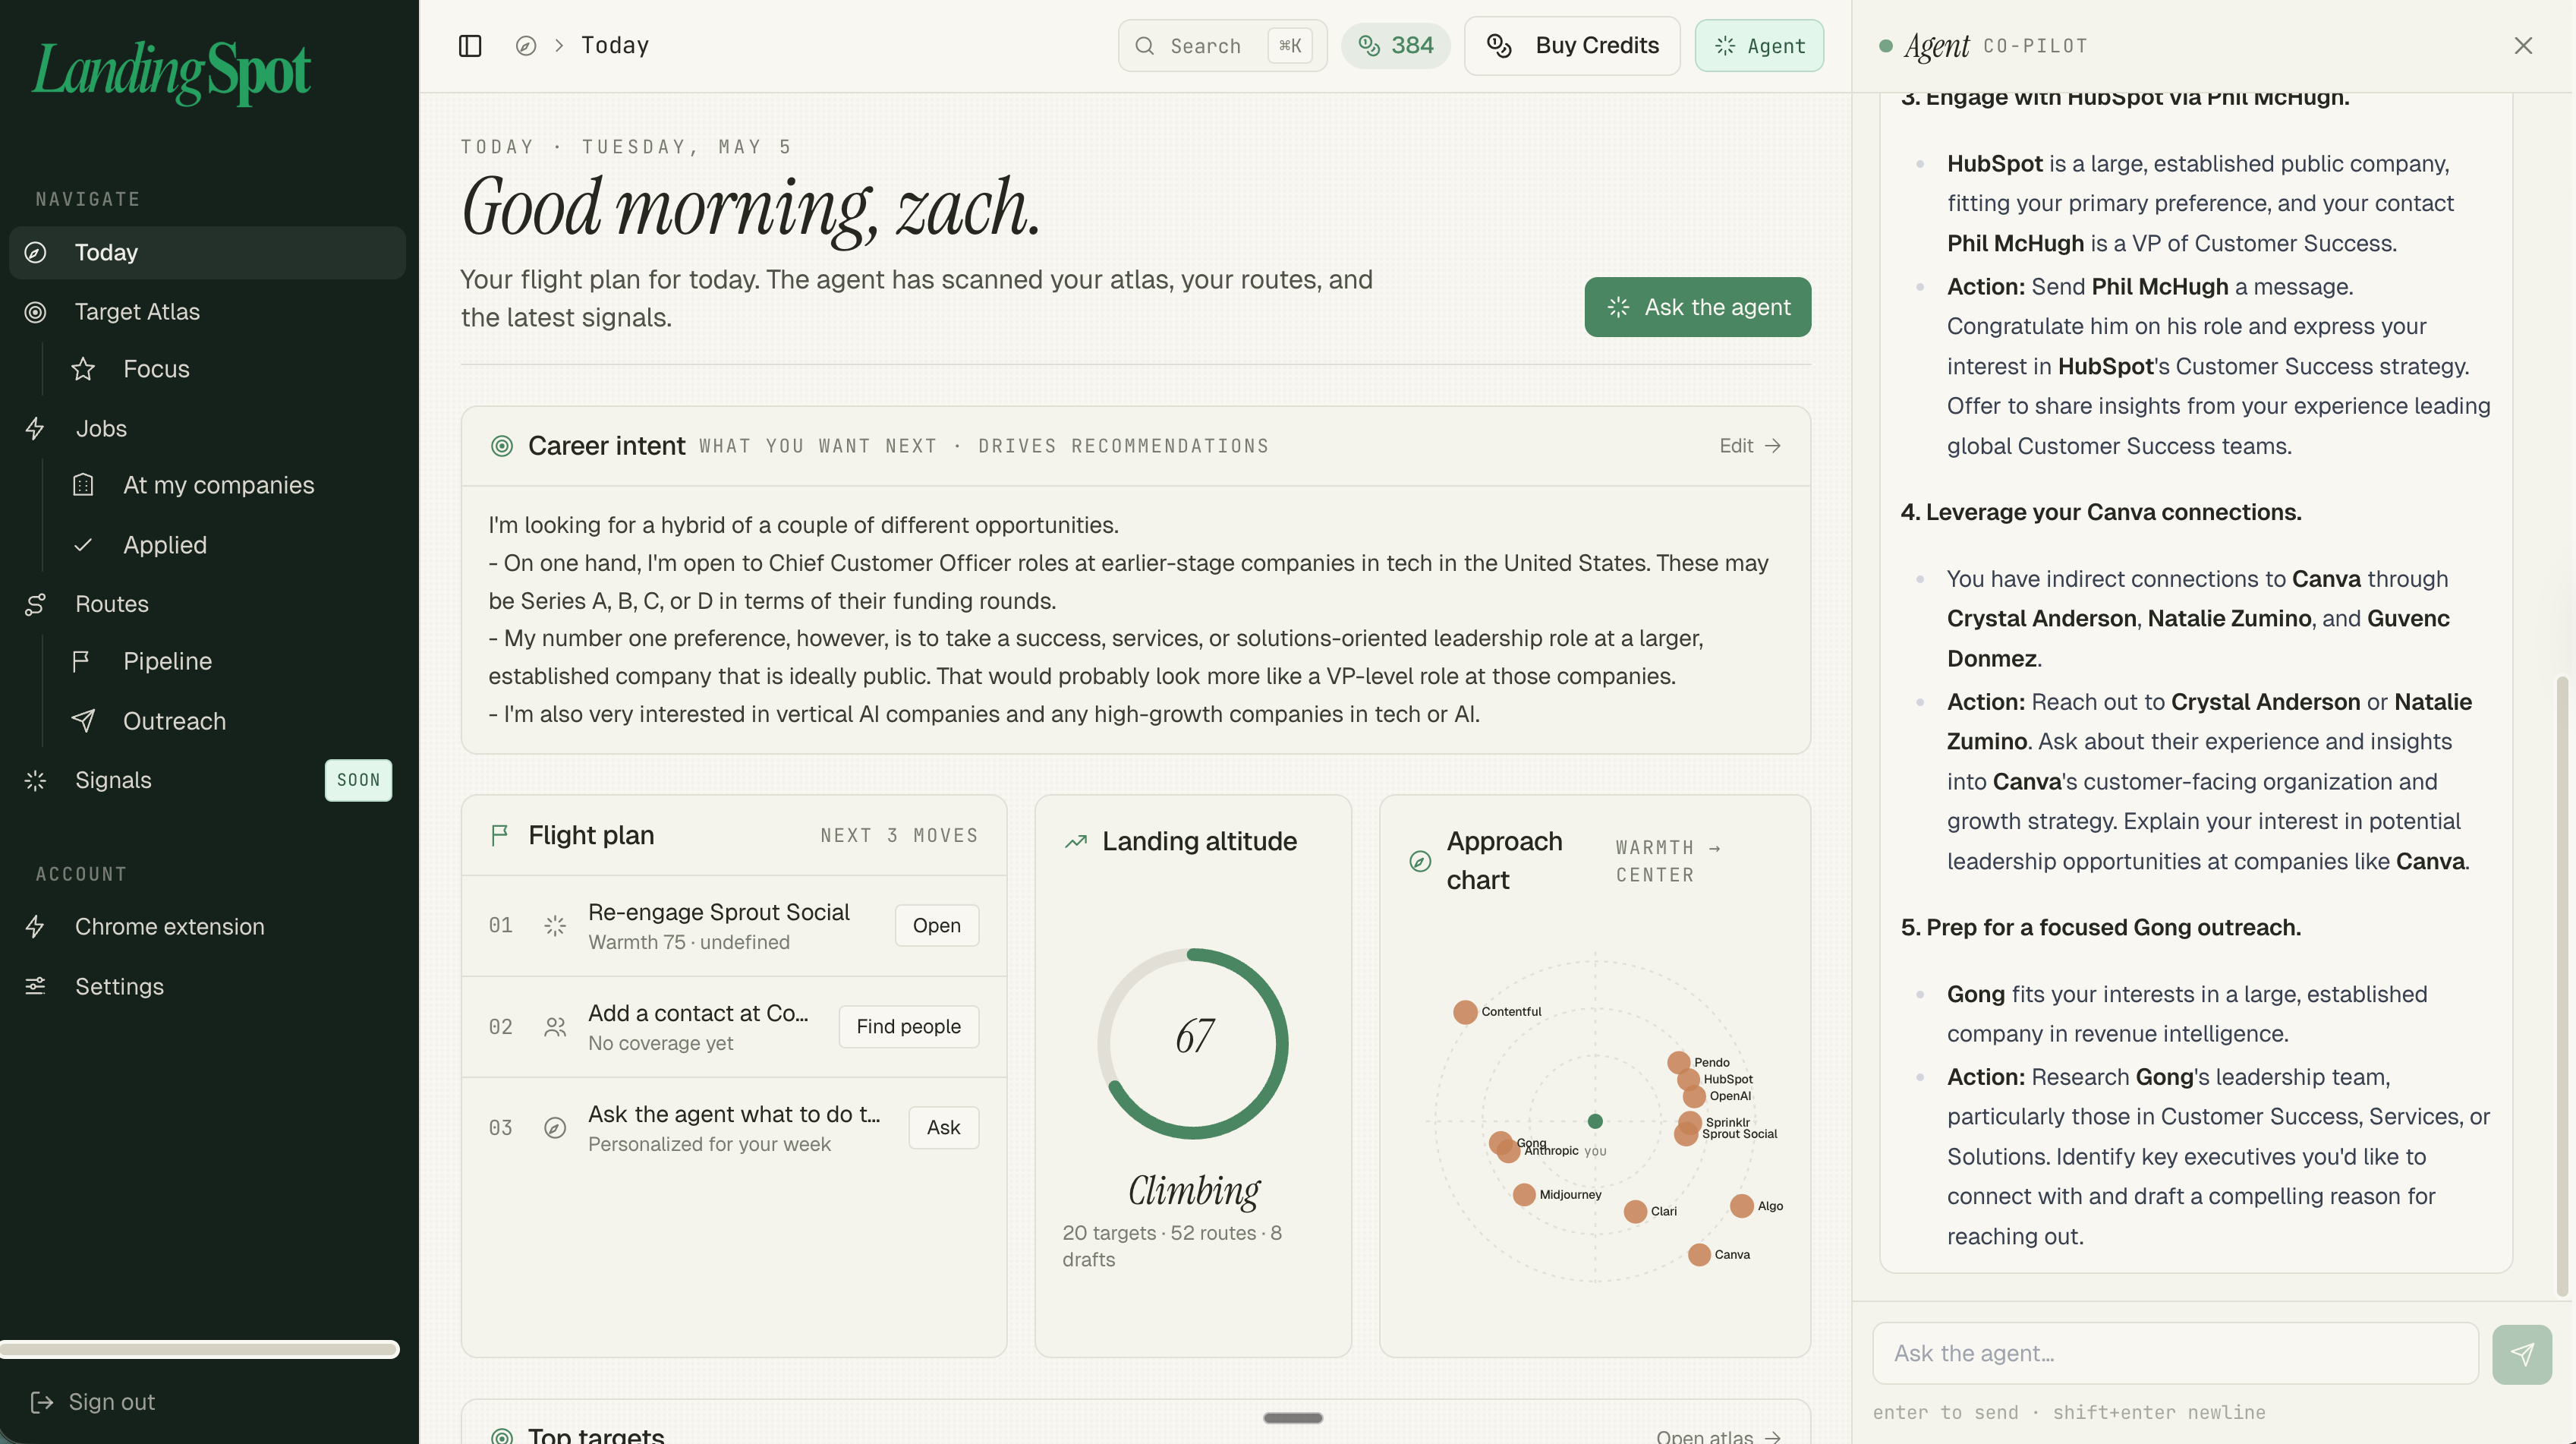Screen dimensions: 2576x1444
Task: Open the Today page in sidebar
Action: tap(207, 252)
